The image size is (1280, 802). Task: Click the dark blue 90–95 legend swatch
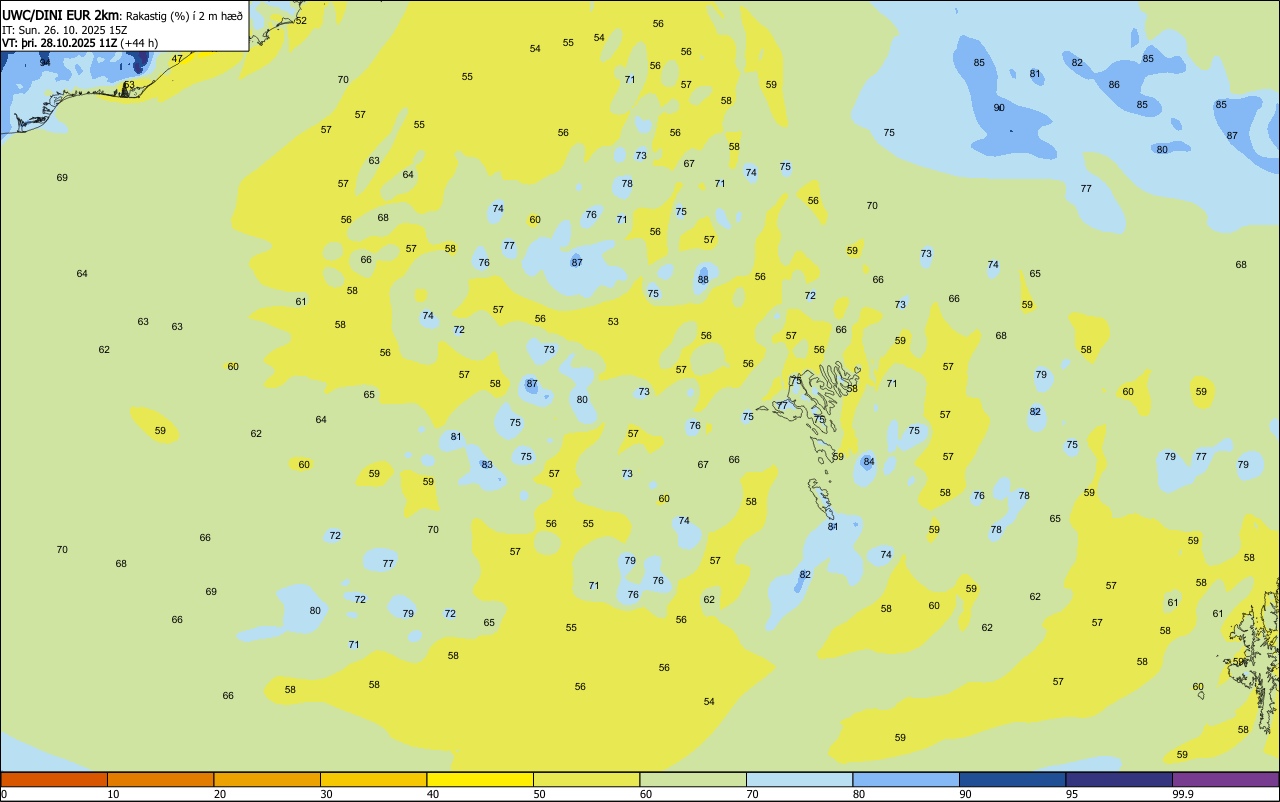[1012, 779]
